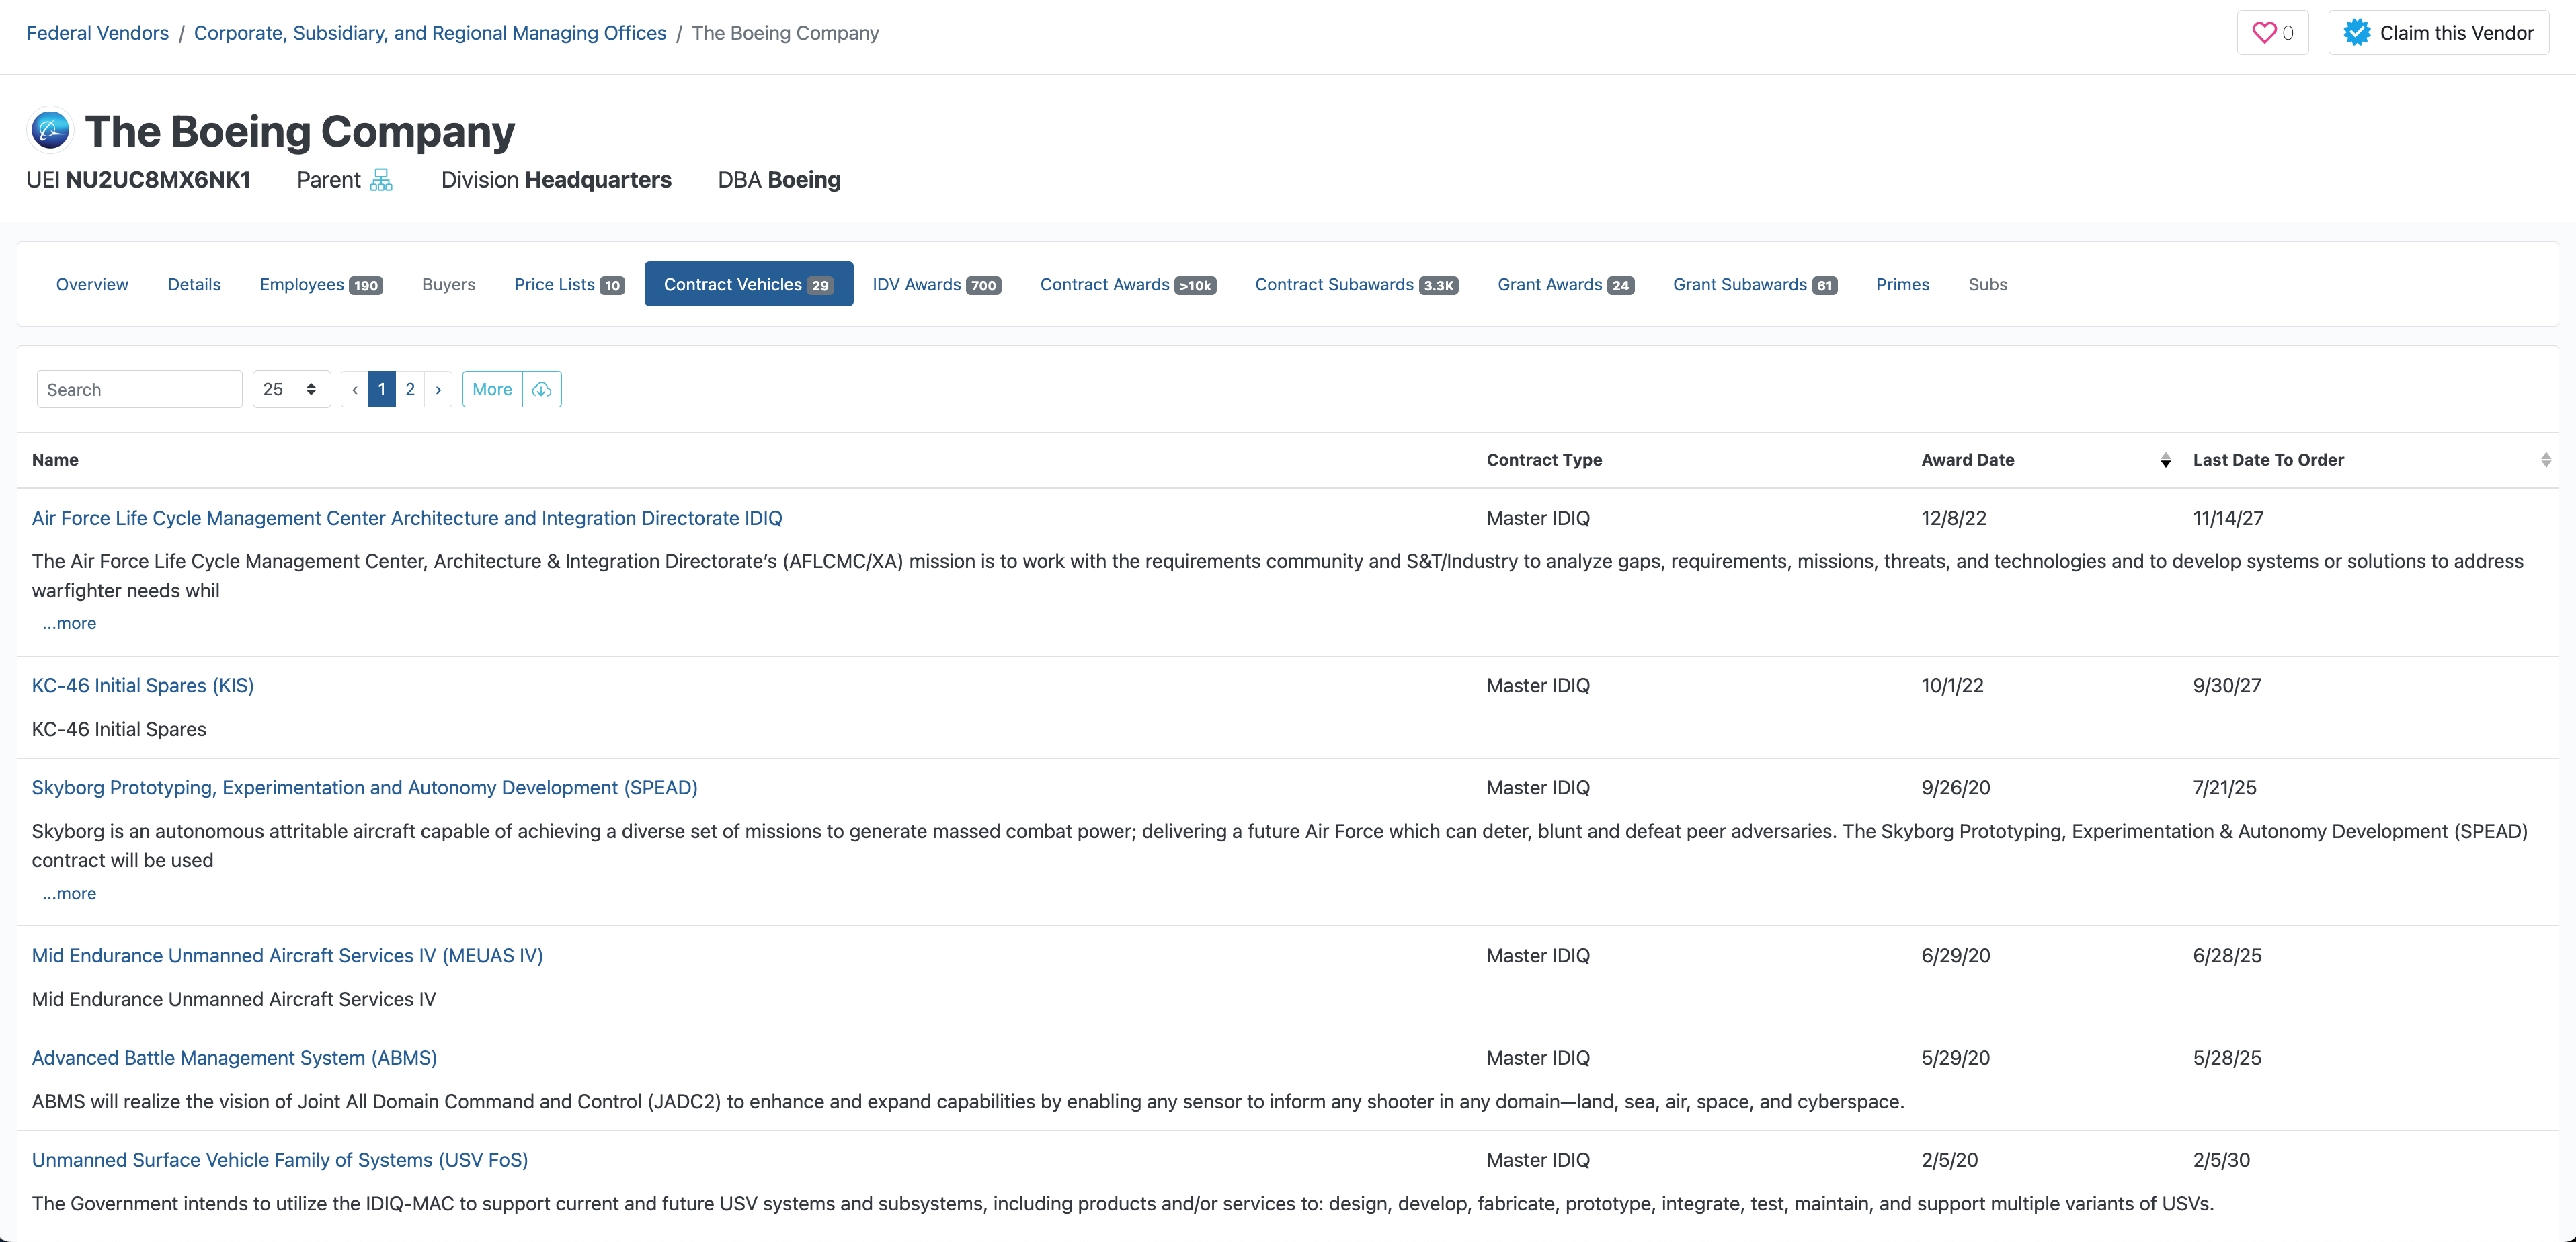Expand the More options button

point(492,389)
